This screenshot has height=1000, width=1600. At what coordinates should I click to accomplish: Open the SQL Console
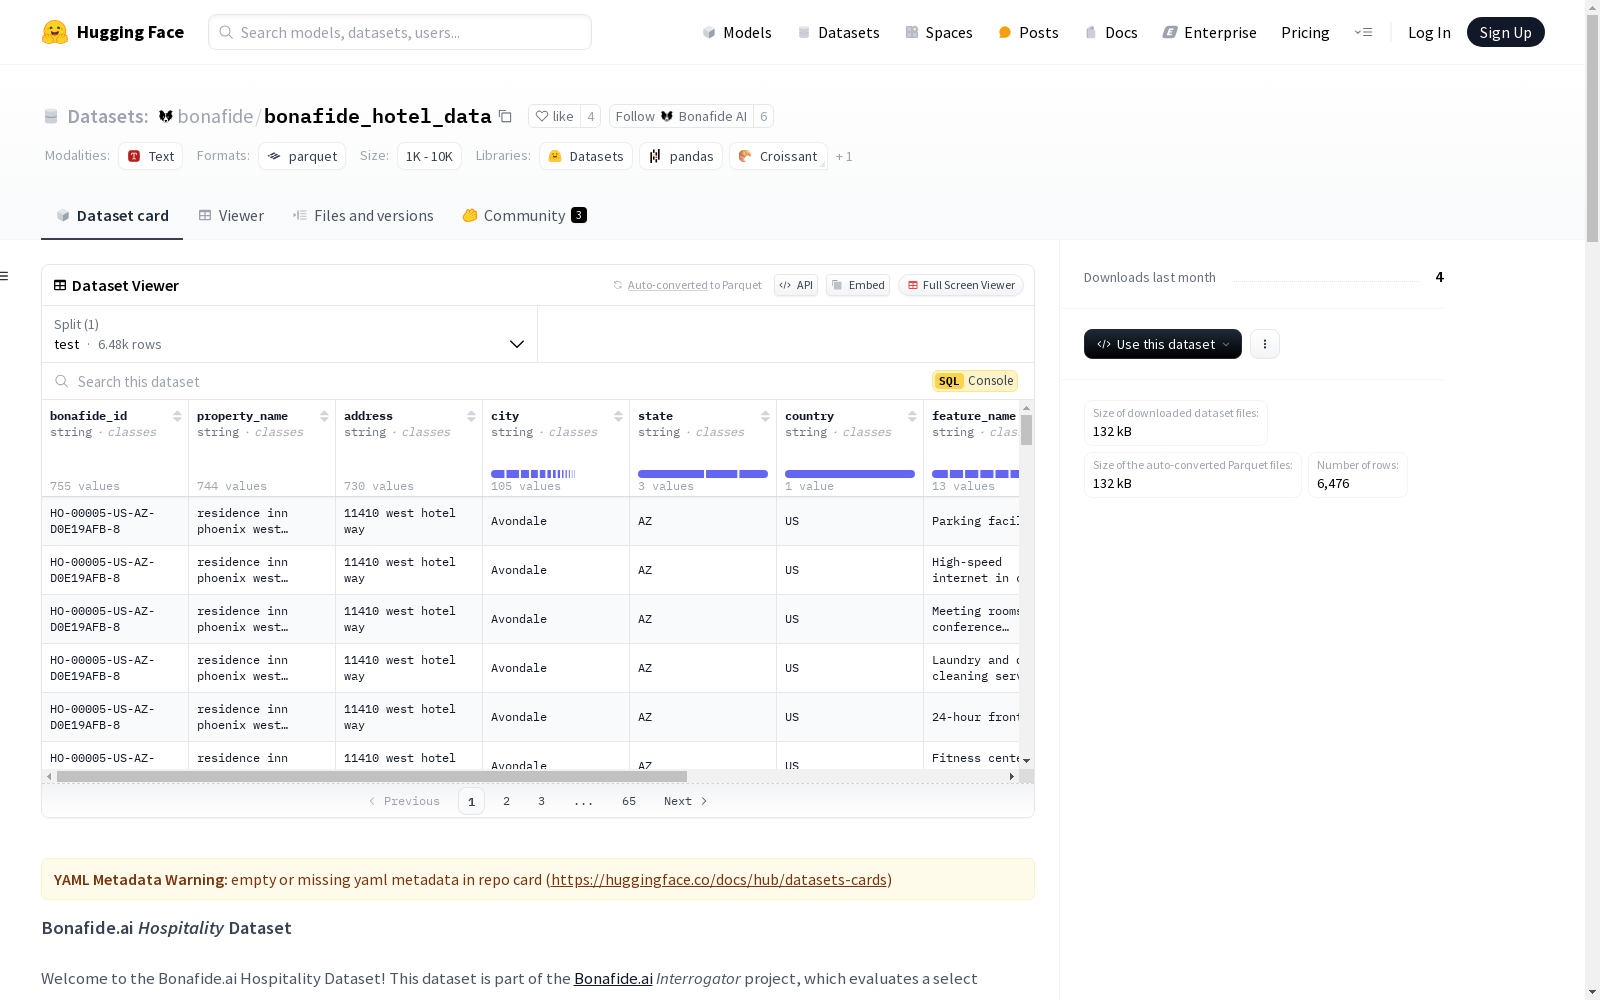tap(975, 381)
